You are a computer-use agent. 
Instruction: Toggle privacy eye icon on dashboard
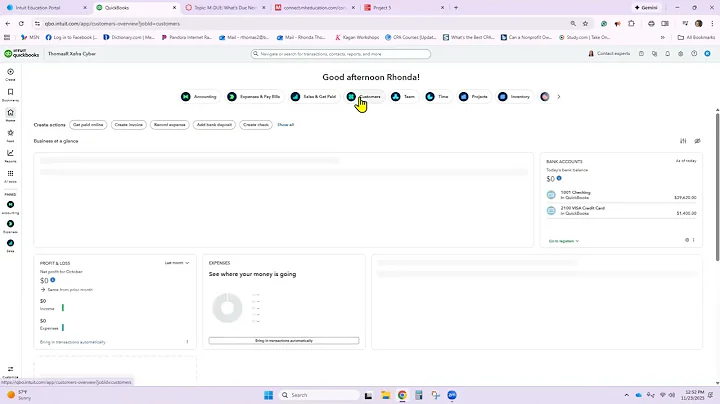point(697,141)
